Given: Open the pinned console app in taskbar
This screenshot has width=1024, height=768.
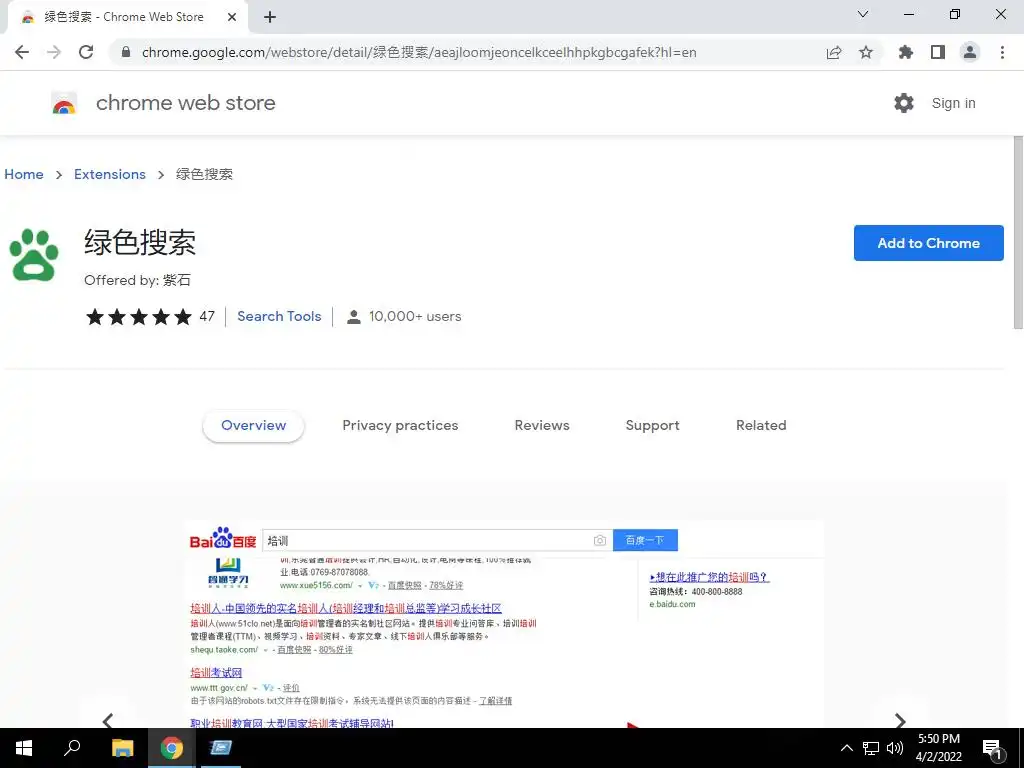Looking at the screenshot, I should pyautogui.click(x=221, y=748).
